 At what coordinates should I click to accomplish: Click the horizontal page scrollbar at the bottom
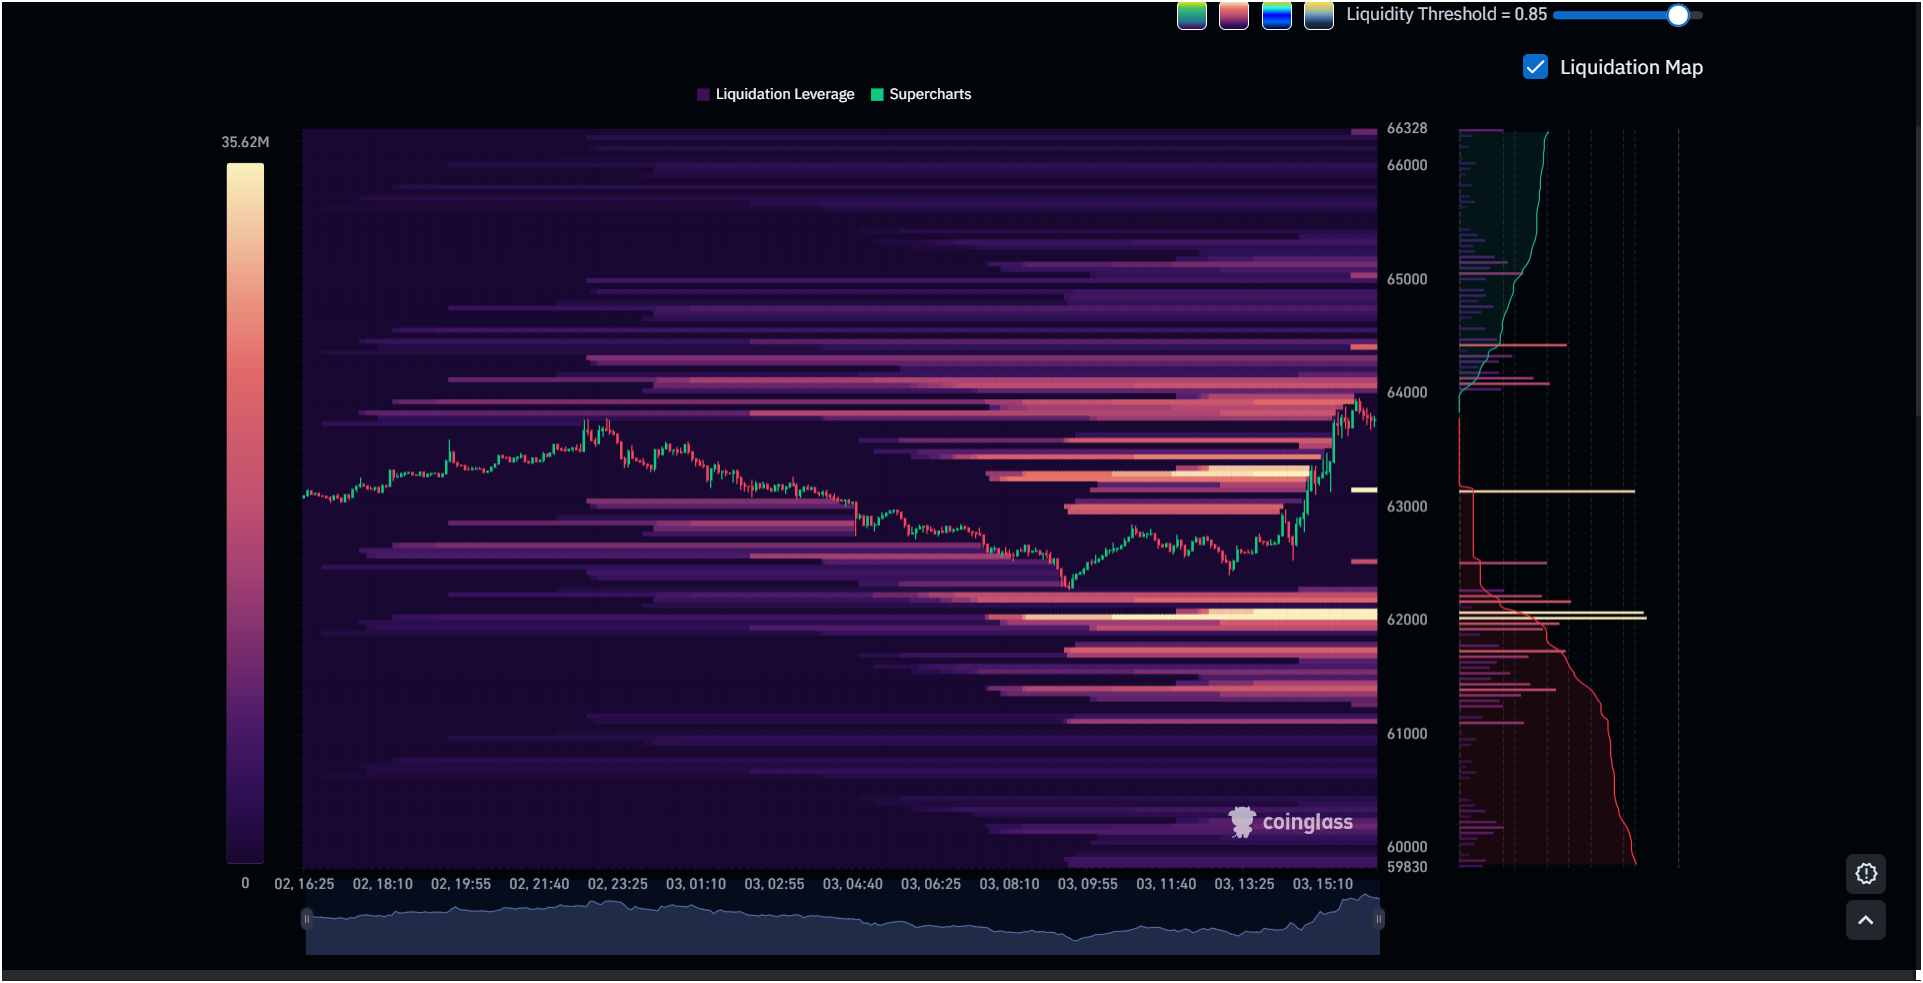click(x=958, y=975)
